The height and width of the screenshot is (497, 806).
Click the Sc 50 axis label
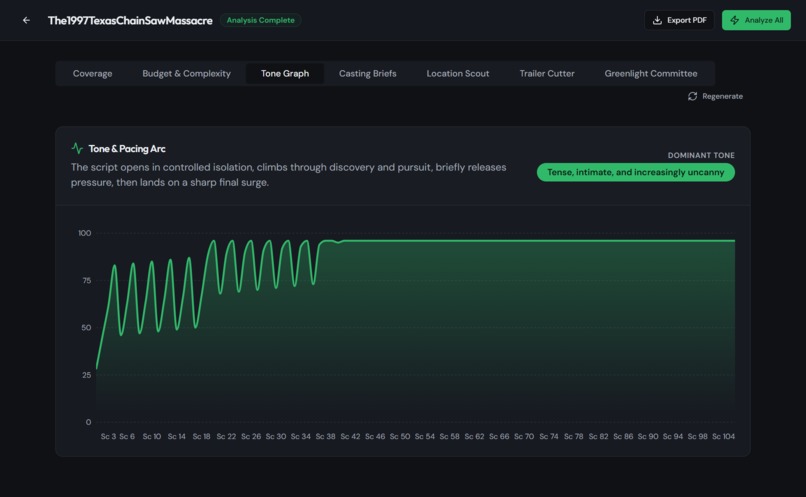(400, 436)
